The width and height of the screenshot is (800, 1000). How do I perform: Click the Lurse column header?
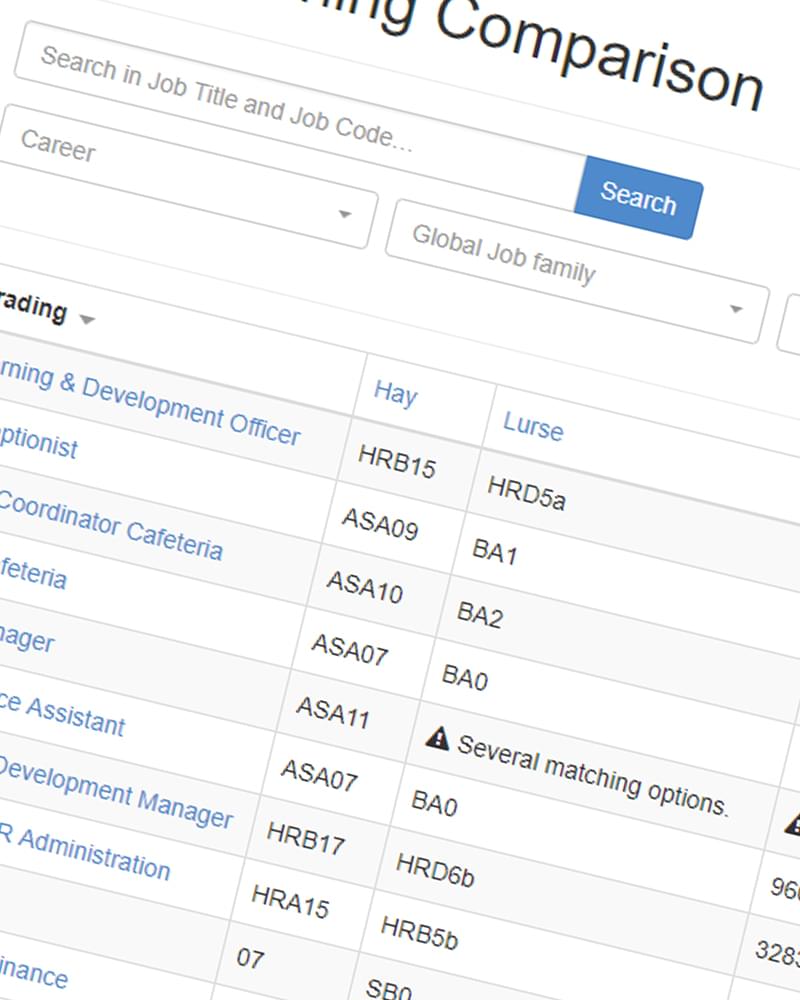[x=533, y=425]
